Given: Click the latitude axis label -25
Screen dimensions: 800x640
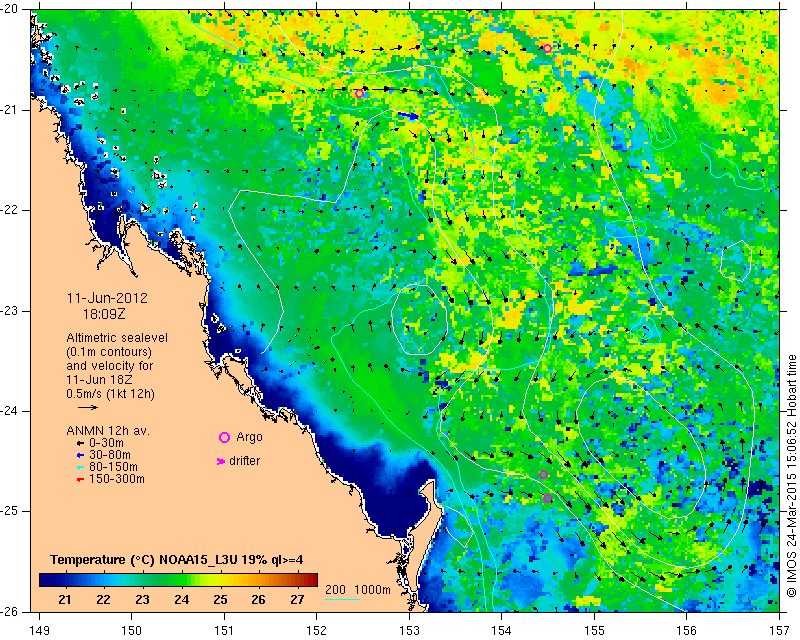Looking at the screenshot, I should 9,511.
